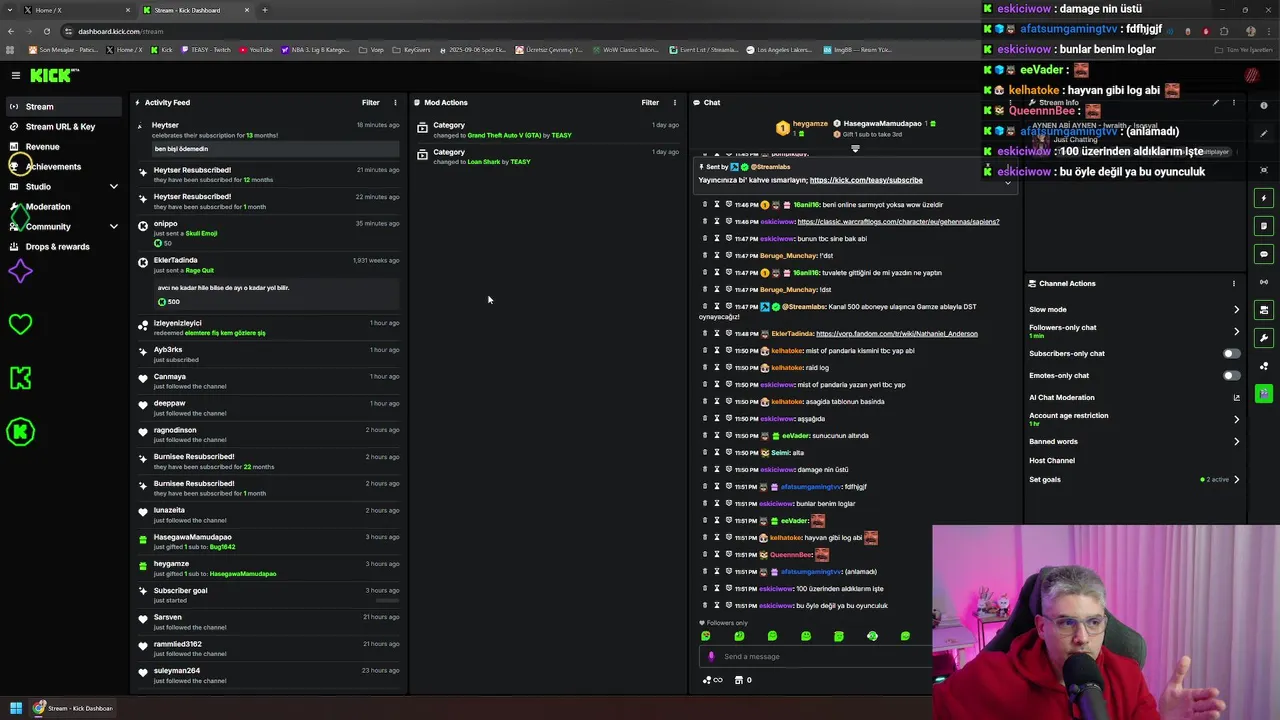Click AI Chat Moderation row
The width and height of the screenshot is (1280, 720).
1134,397
